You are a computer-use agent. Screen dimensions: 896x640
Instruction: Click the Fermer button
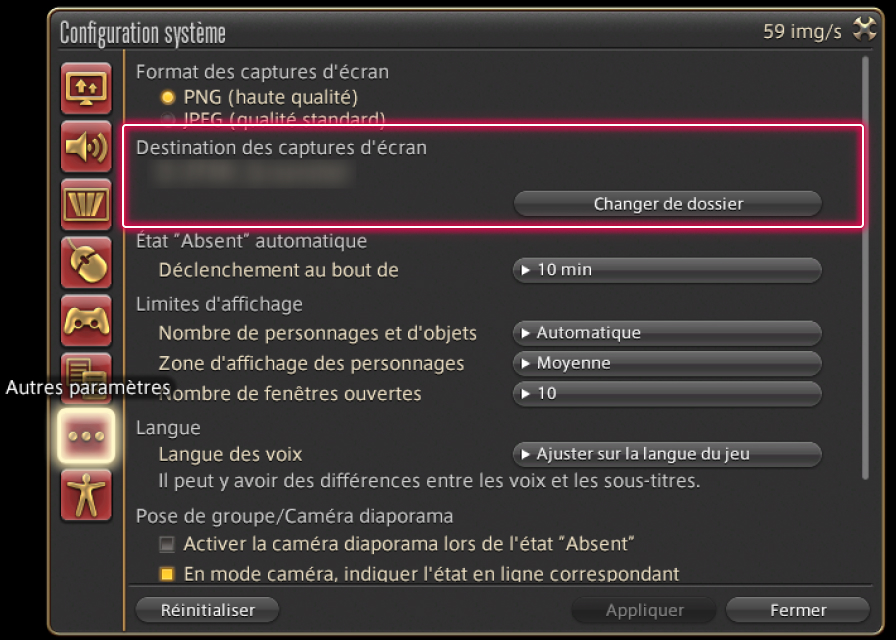coord(797,610)
